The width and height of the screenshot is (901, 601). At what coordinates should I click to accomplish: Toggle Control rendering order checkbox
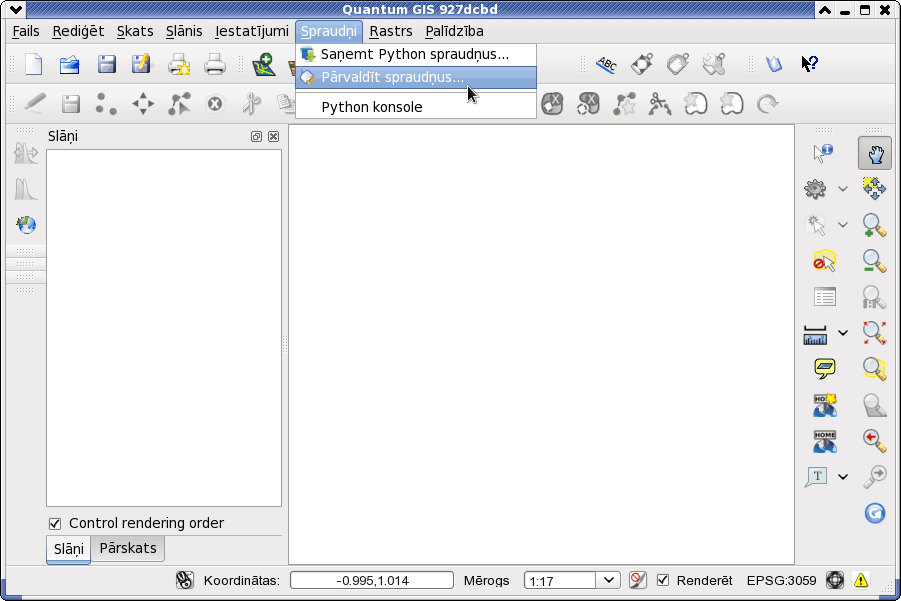[55, 523]
